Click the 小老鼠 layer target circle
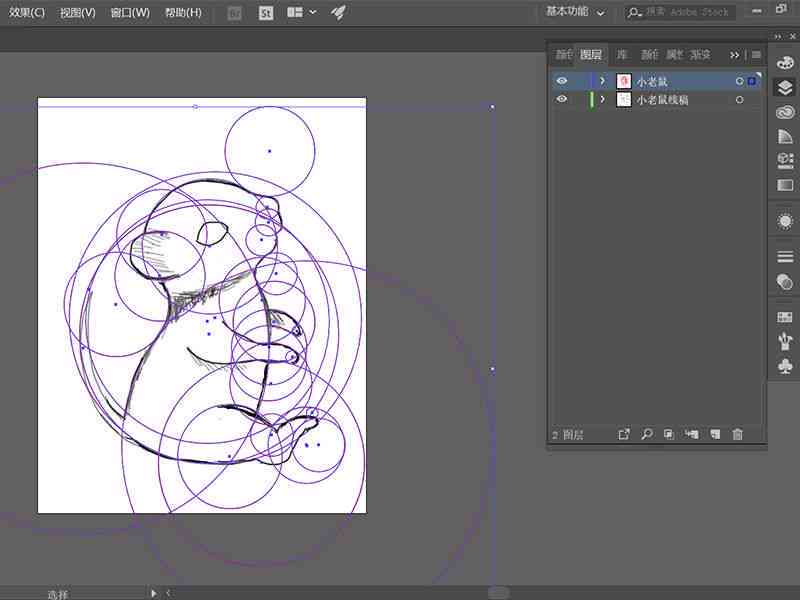The width and height of the screenshot is (800, 600). tap(739, 81)
